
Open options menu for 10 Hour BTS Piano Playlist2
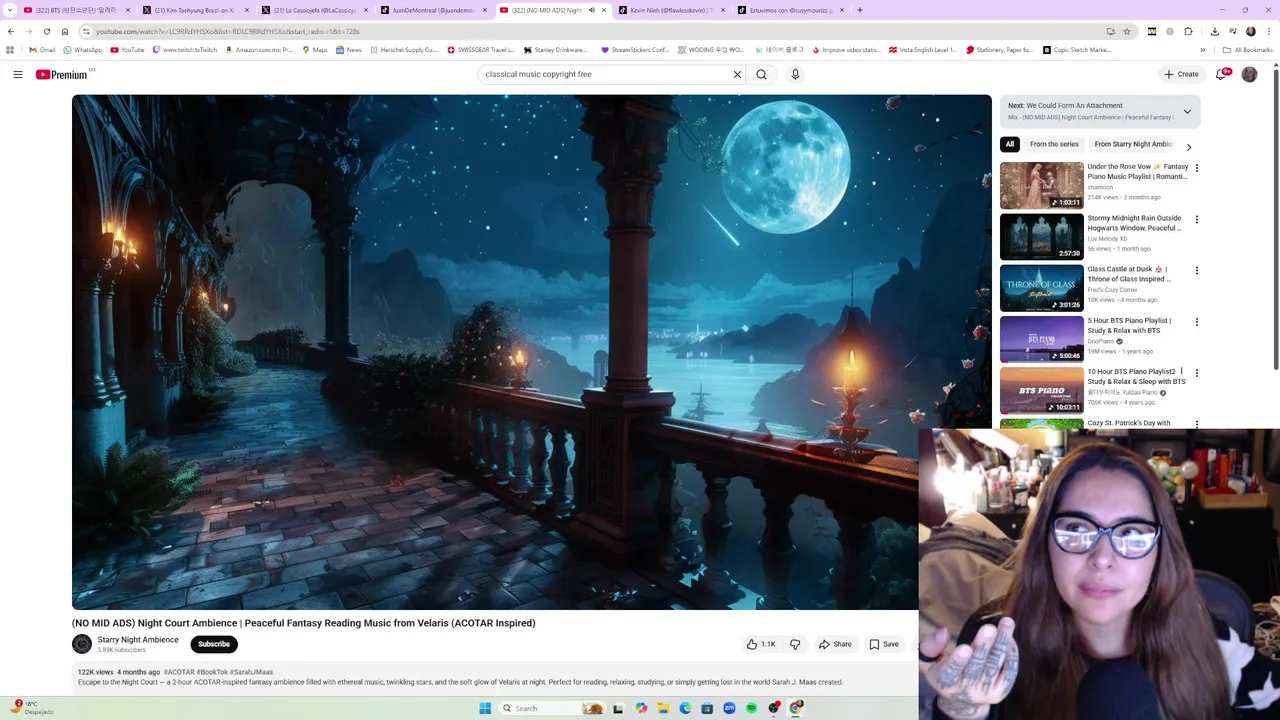click(1197, 373)
